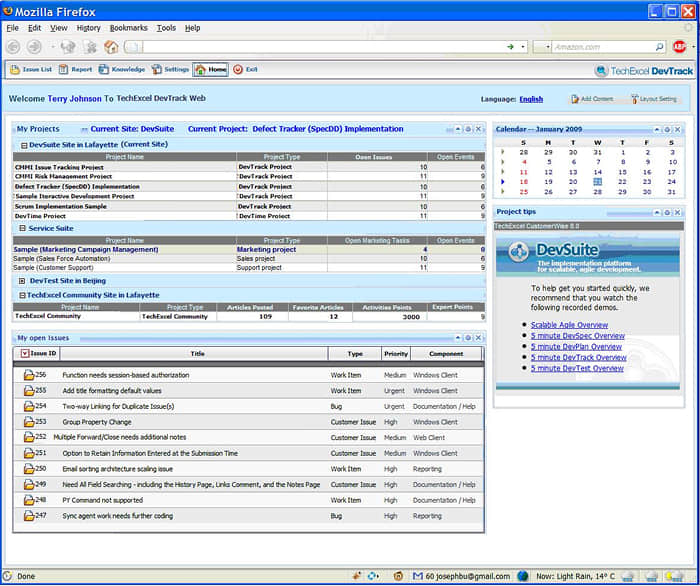Click the Gmail notifier in status bar
Image resolution: width=700 pixels, height=586 pixels.
[x=461, y=576]
